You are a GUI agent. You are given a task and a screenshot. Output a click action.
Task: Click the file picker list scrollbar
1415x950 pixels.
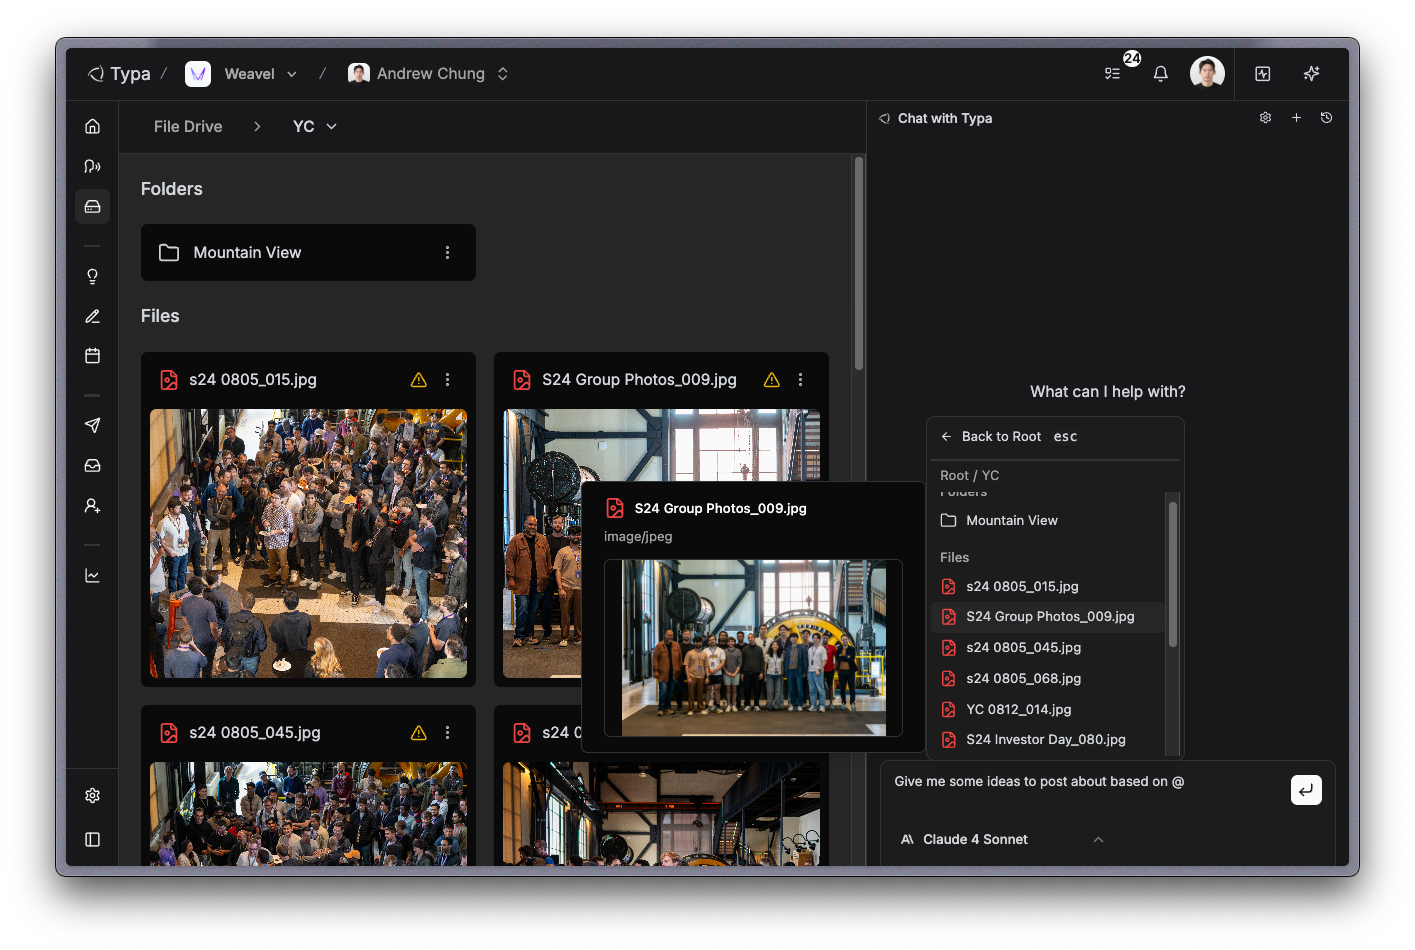pos(1173,575)
